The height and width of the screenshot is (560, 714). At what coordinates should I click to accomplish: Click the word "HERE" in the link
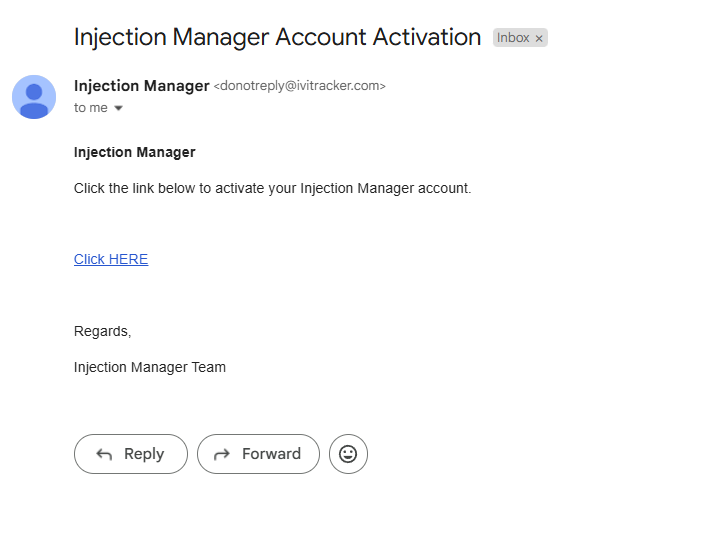[x=128, y=259]
